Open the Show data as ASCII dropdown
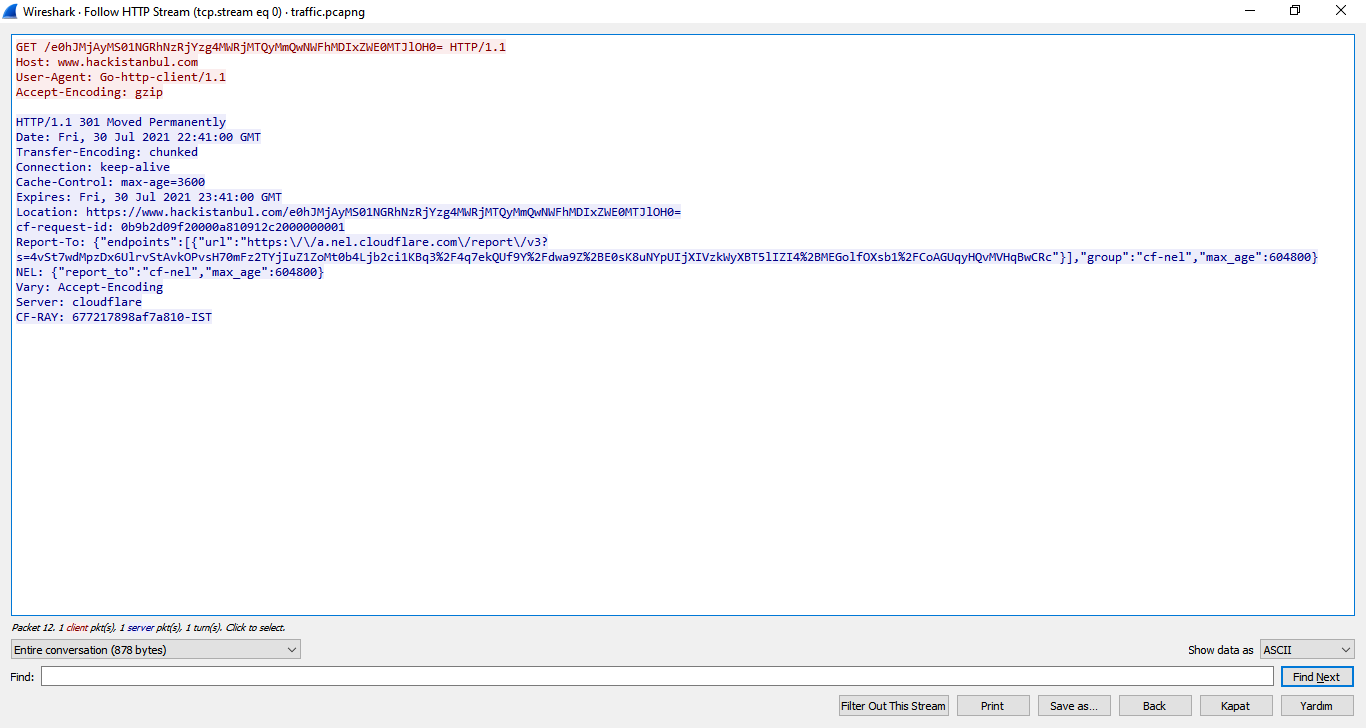This screenshot has width=1366, height=728. click(x=1307, y=650)
